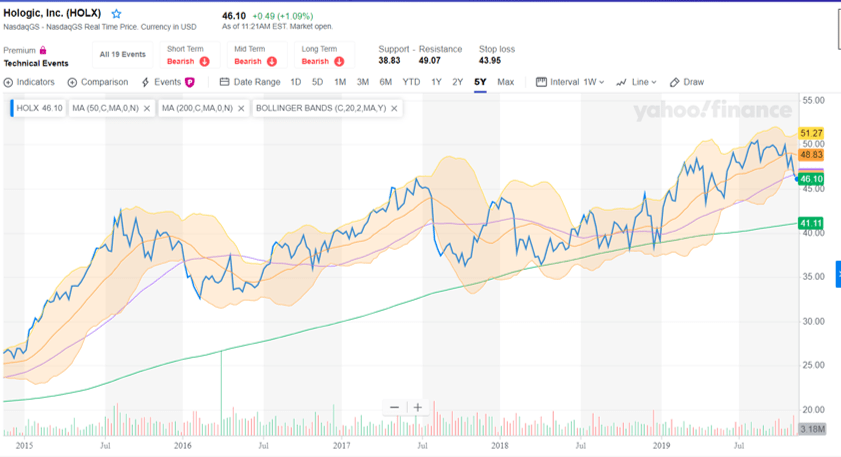Click the 3.18M volume tag

(812, 429)
